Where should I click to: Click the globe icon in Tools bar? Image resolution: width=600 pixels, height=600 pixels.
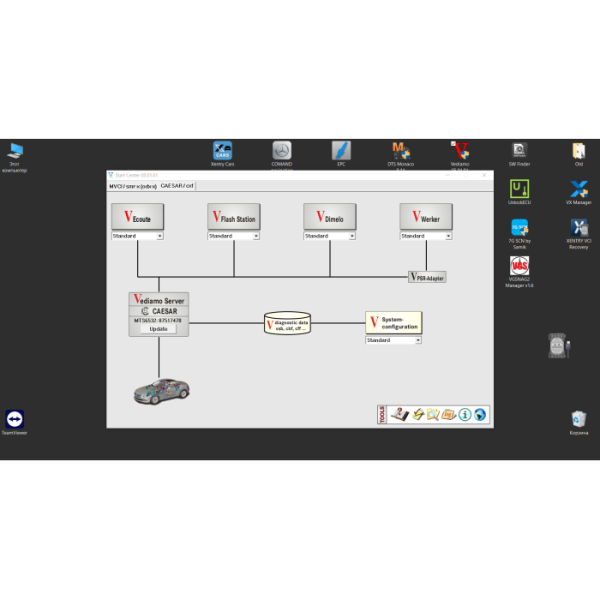pos(481,414)
